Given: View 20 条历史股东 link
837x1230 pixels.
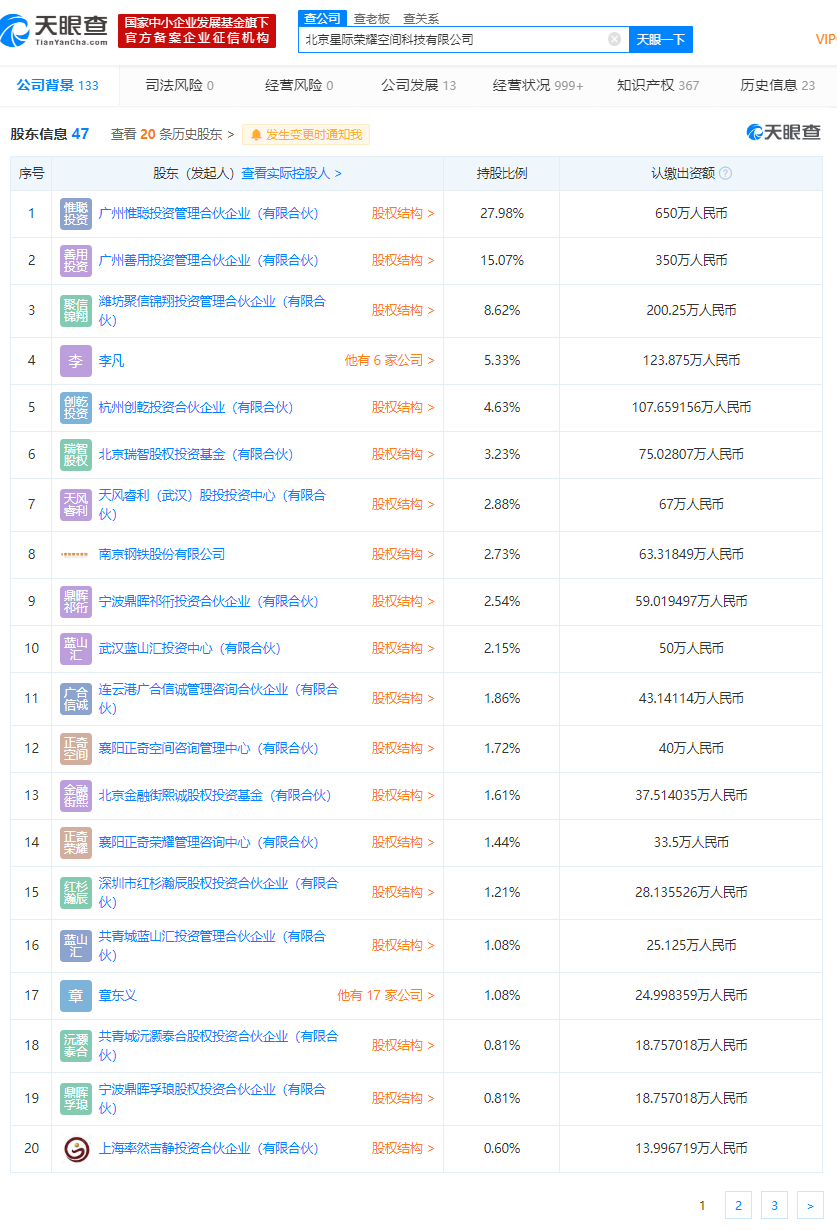Looking at the screenshot, I should point(172,134).
